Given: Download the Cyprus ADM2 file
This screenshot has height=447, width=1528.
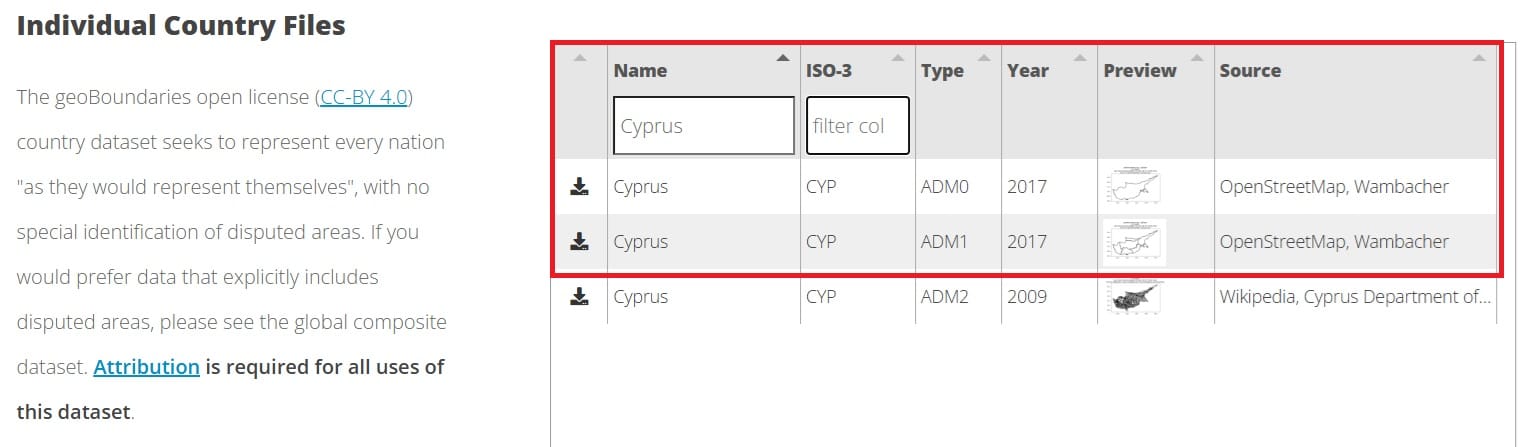Looking at the screenshot, I should tap(579, 296).
